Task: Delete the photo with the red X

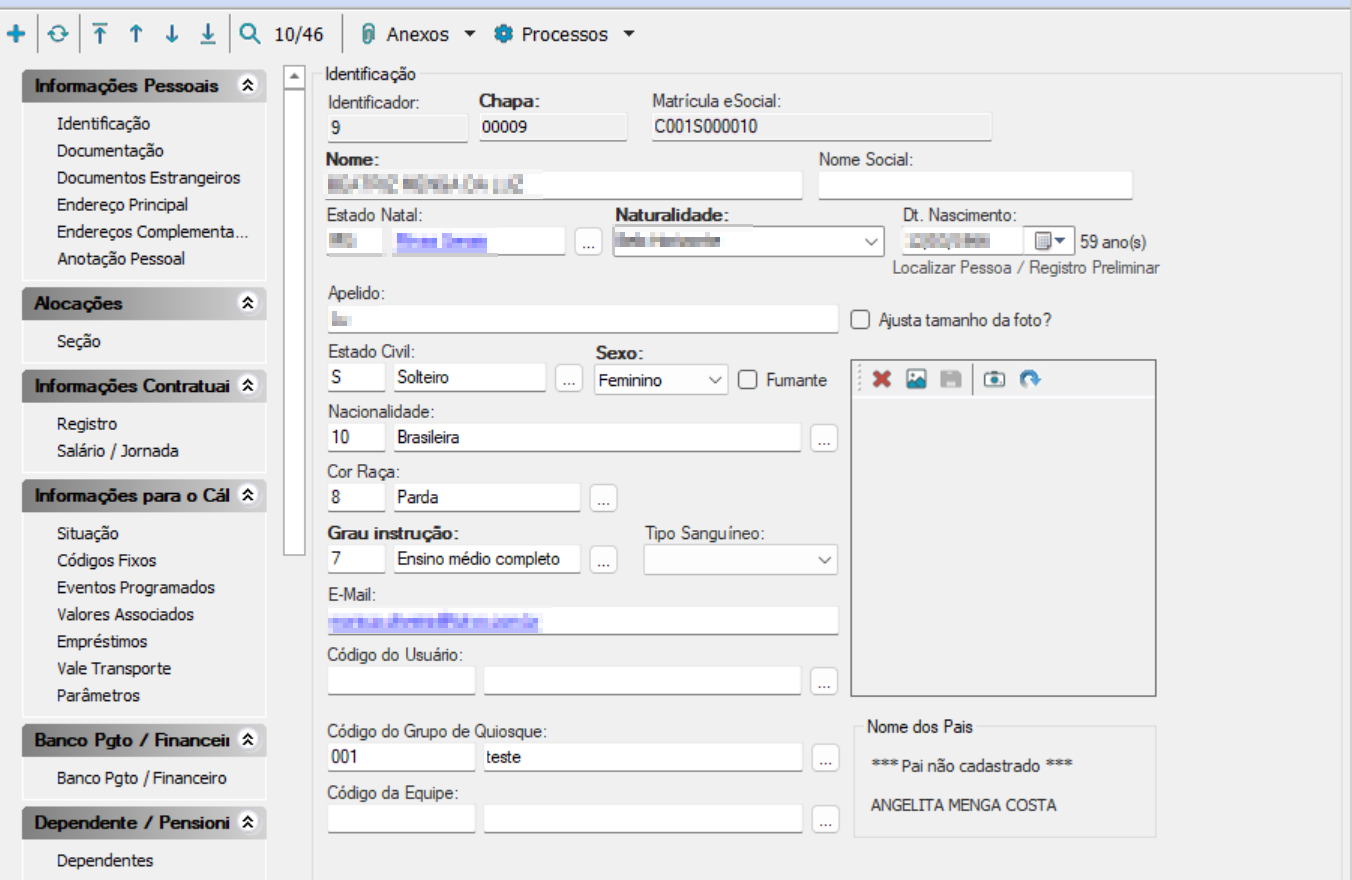Action: pos(882,379)
